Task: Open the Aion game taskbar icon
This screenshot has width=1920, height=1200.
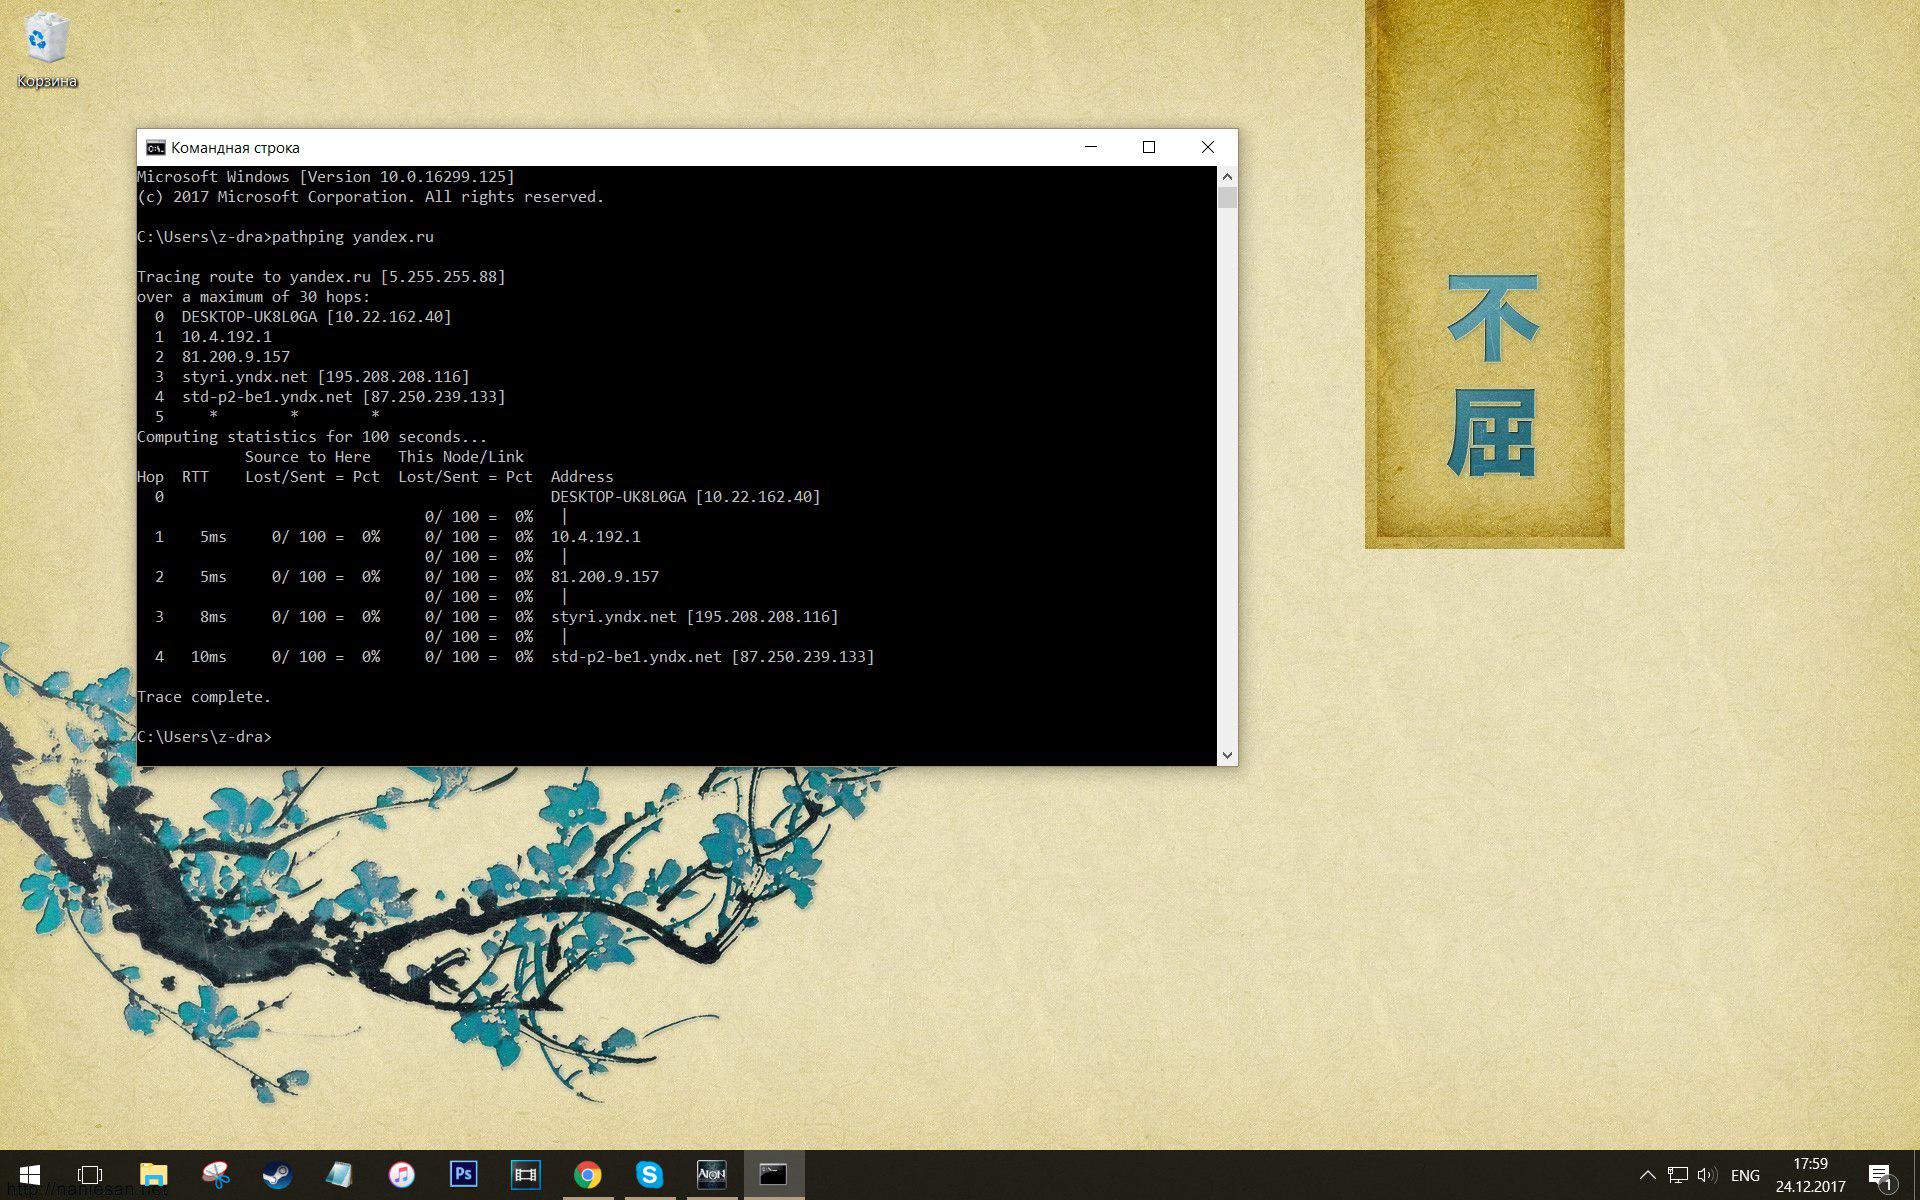Action: [x=711, y=1175]
